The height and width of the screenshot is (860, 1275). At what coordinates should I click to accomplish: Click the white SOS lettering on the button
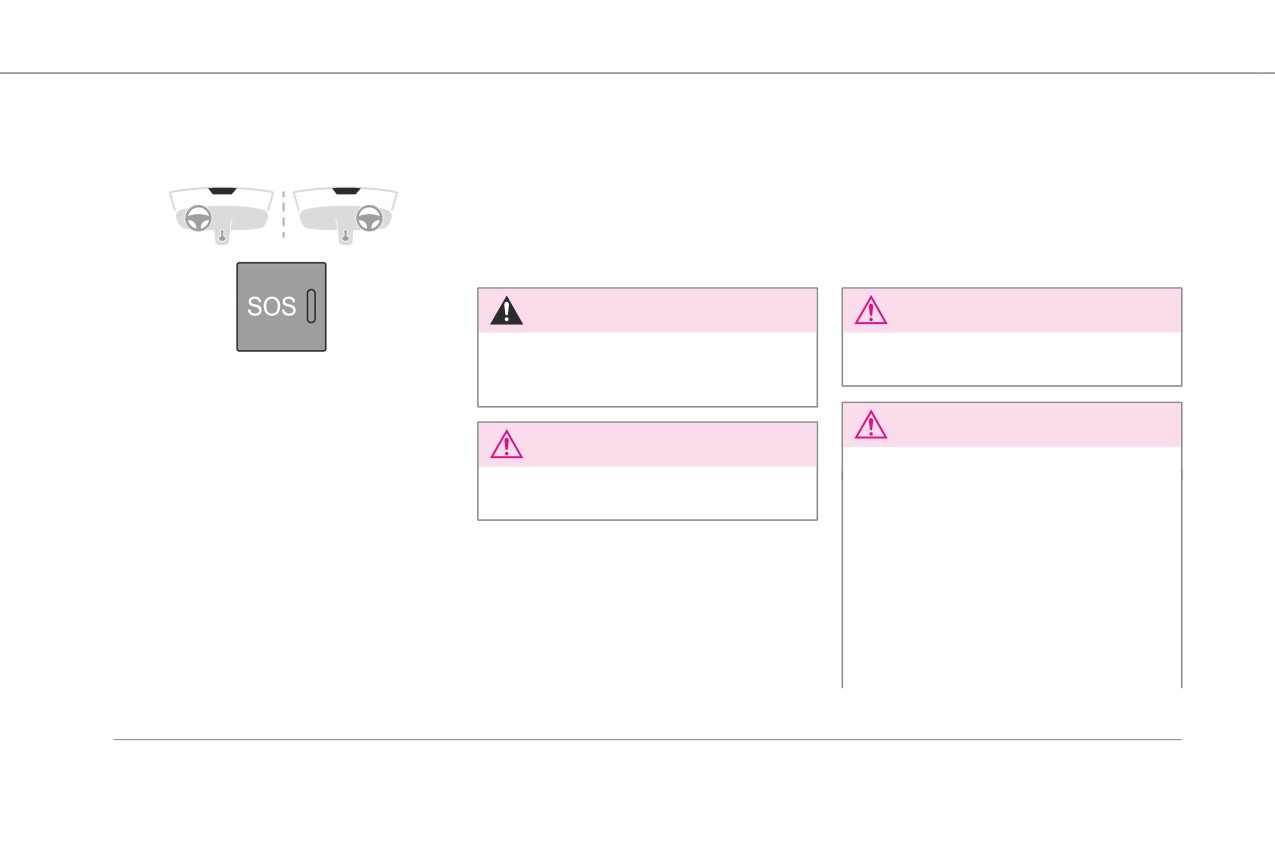(x=271, y=307)
